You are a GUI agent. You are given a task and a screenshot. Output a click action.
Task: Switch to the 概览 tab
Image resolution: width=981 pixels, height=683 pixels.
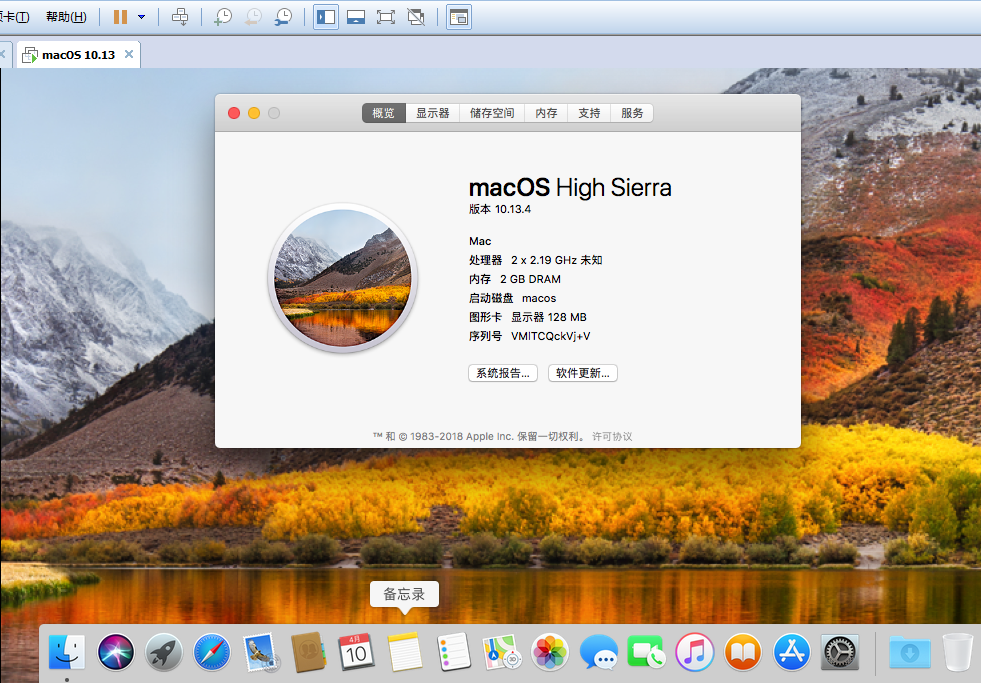384,113
